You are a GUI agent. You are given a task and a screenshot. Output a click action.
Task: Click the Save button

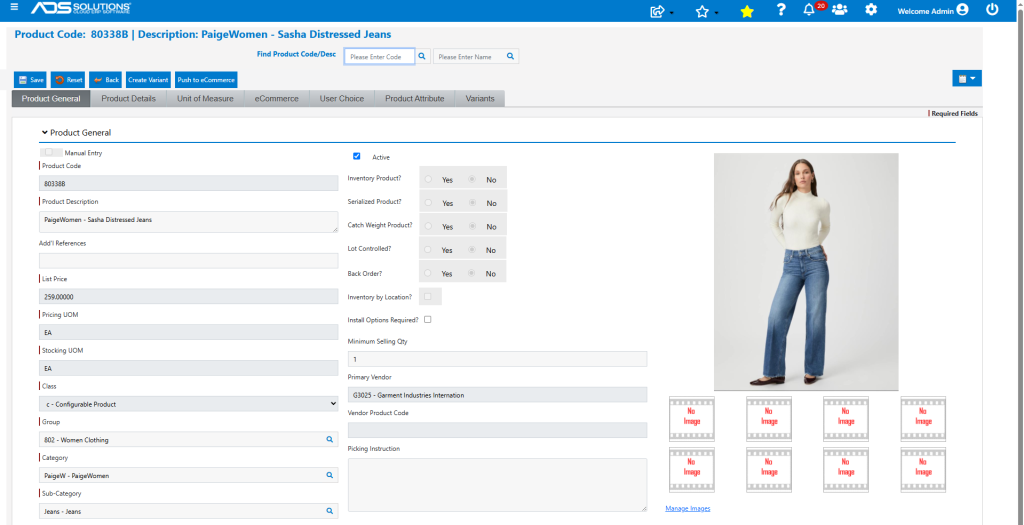(x=30, y=80)
